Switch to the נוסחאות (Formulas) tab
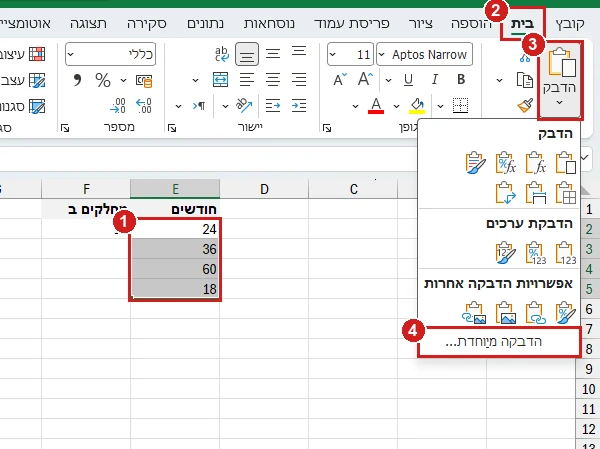 (269, 24)
